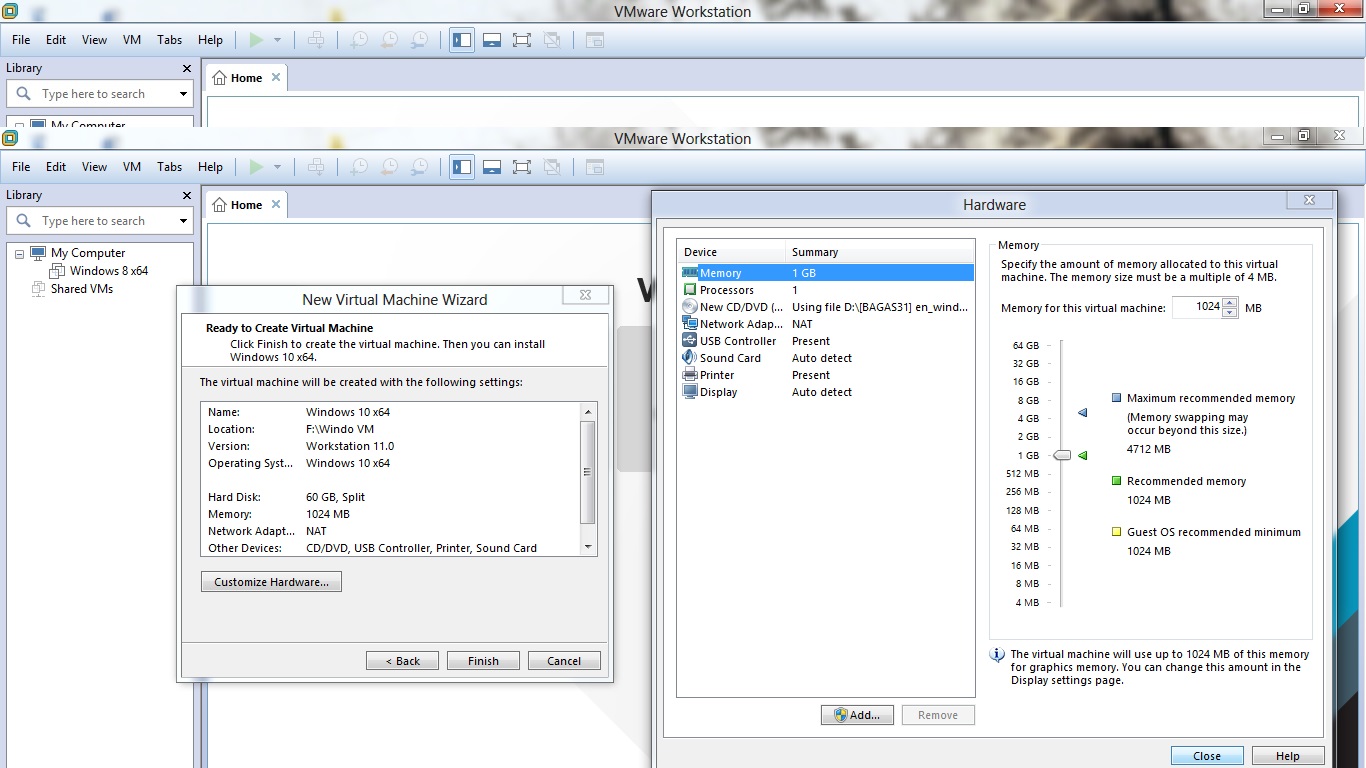
Task: Open Snapshot Manager icon in upper window toolbar
Action: (420, 40)
